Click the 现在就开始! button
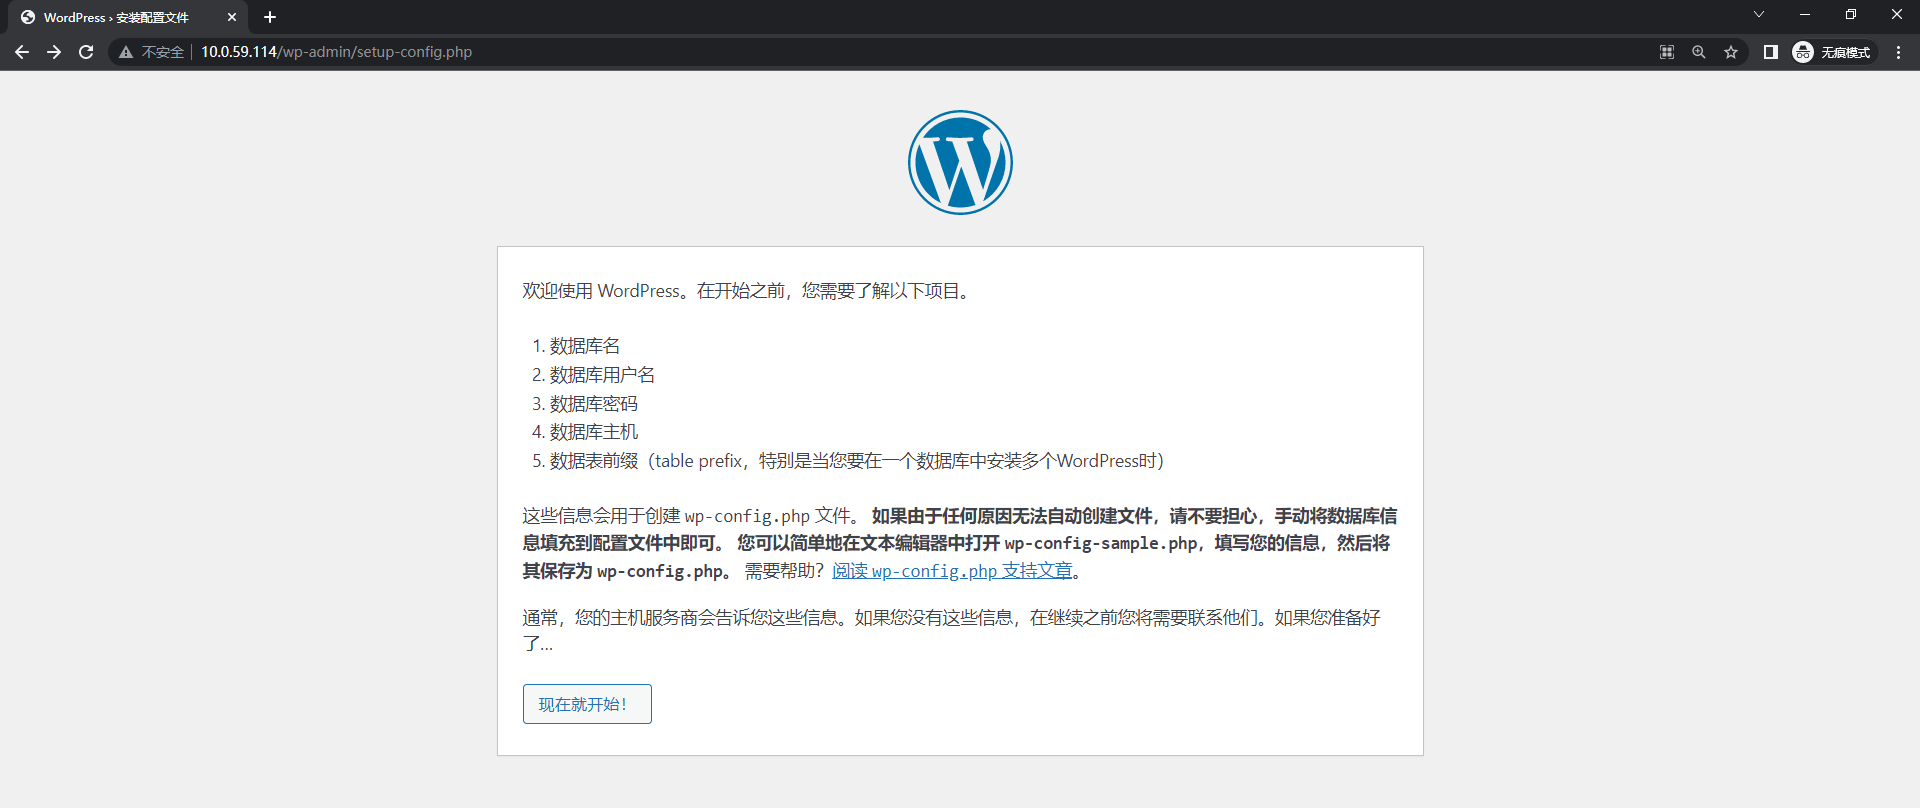Image resolution: width=1920 pixels, height=808 pixels. [587, 704]
